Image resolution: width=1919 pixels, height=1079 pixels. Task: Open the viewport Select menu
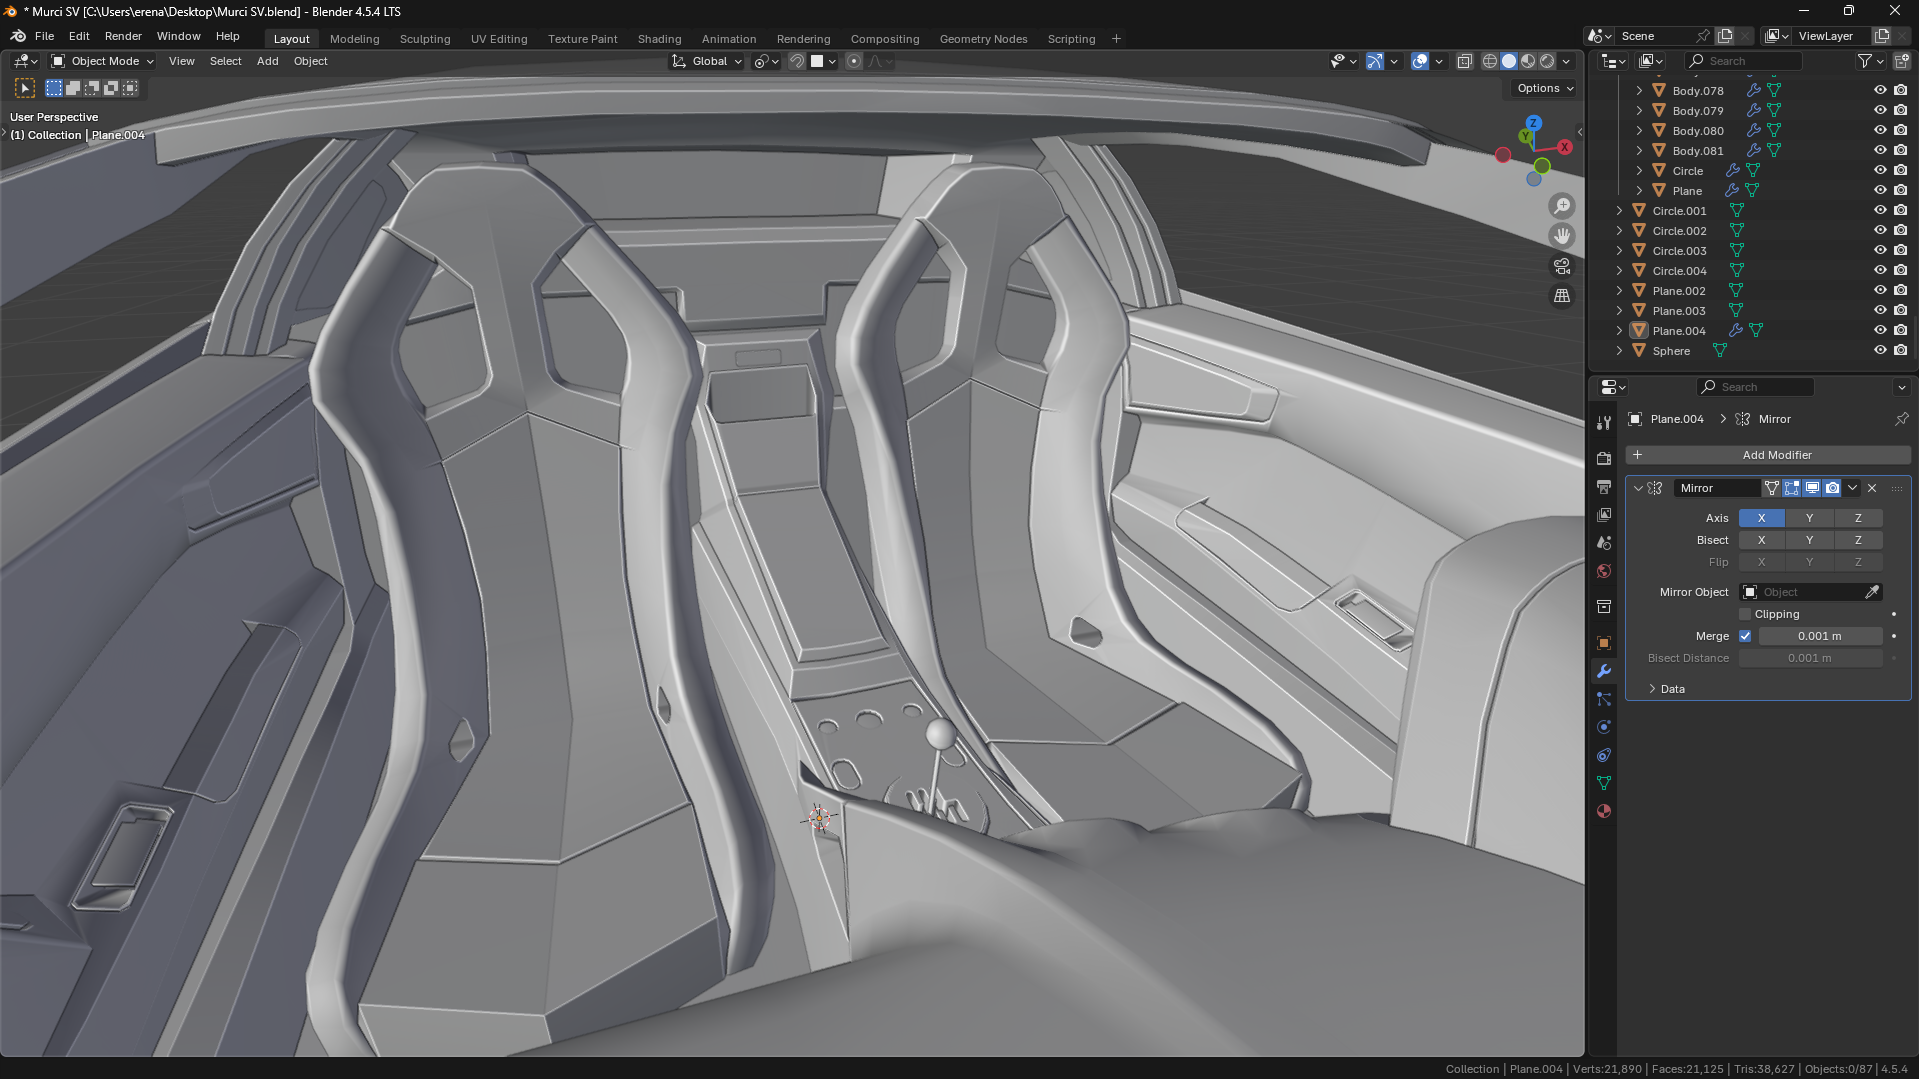(x=225, y=61)
